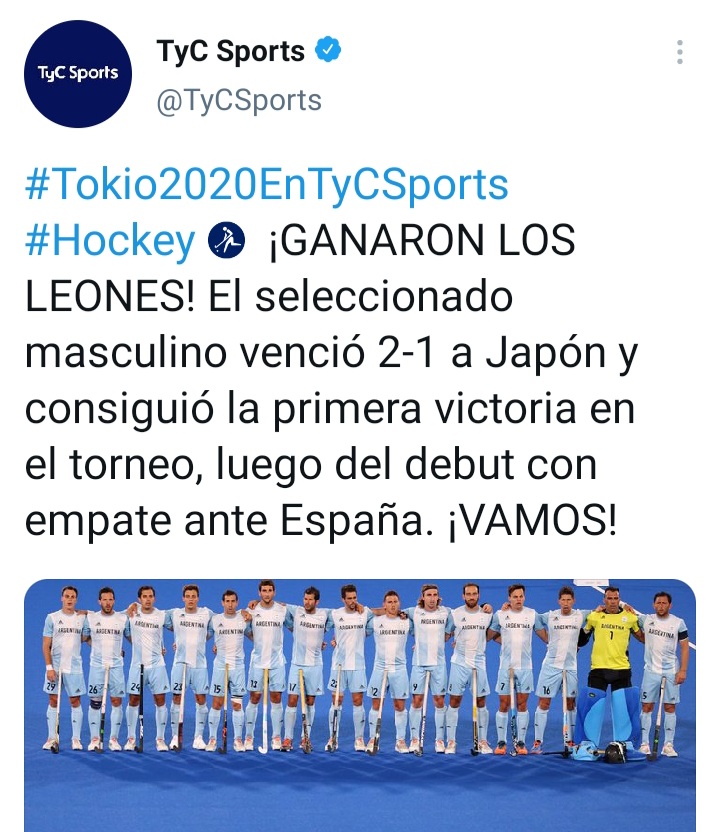Open the TyC Sports profile avatar

point(78,74)
